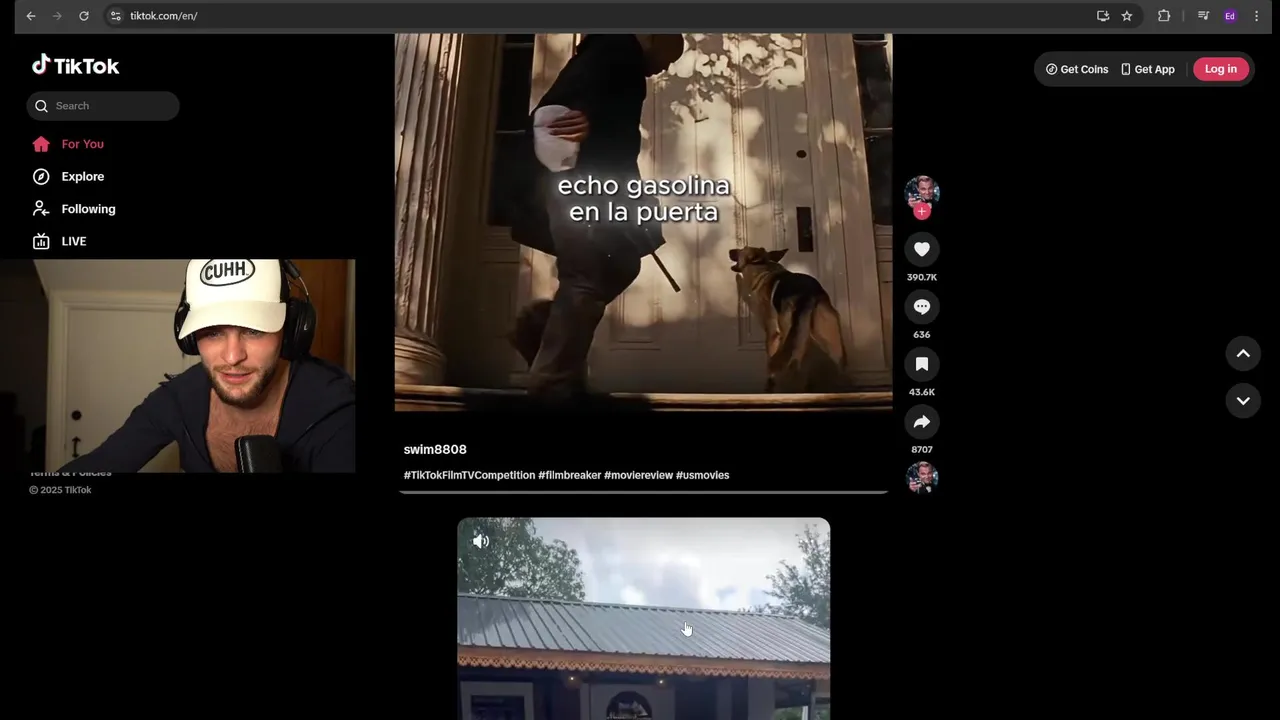The image size is (1280, 720).
Task: Open comments via speech bubble icon
Action: tap(922, 307)
